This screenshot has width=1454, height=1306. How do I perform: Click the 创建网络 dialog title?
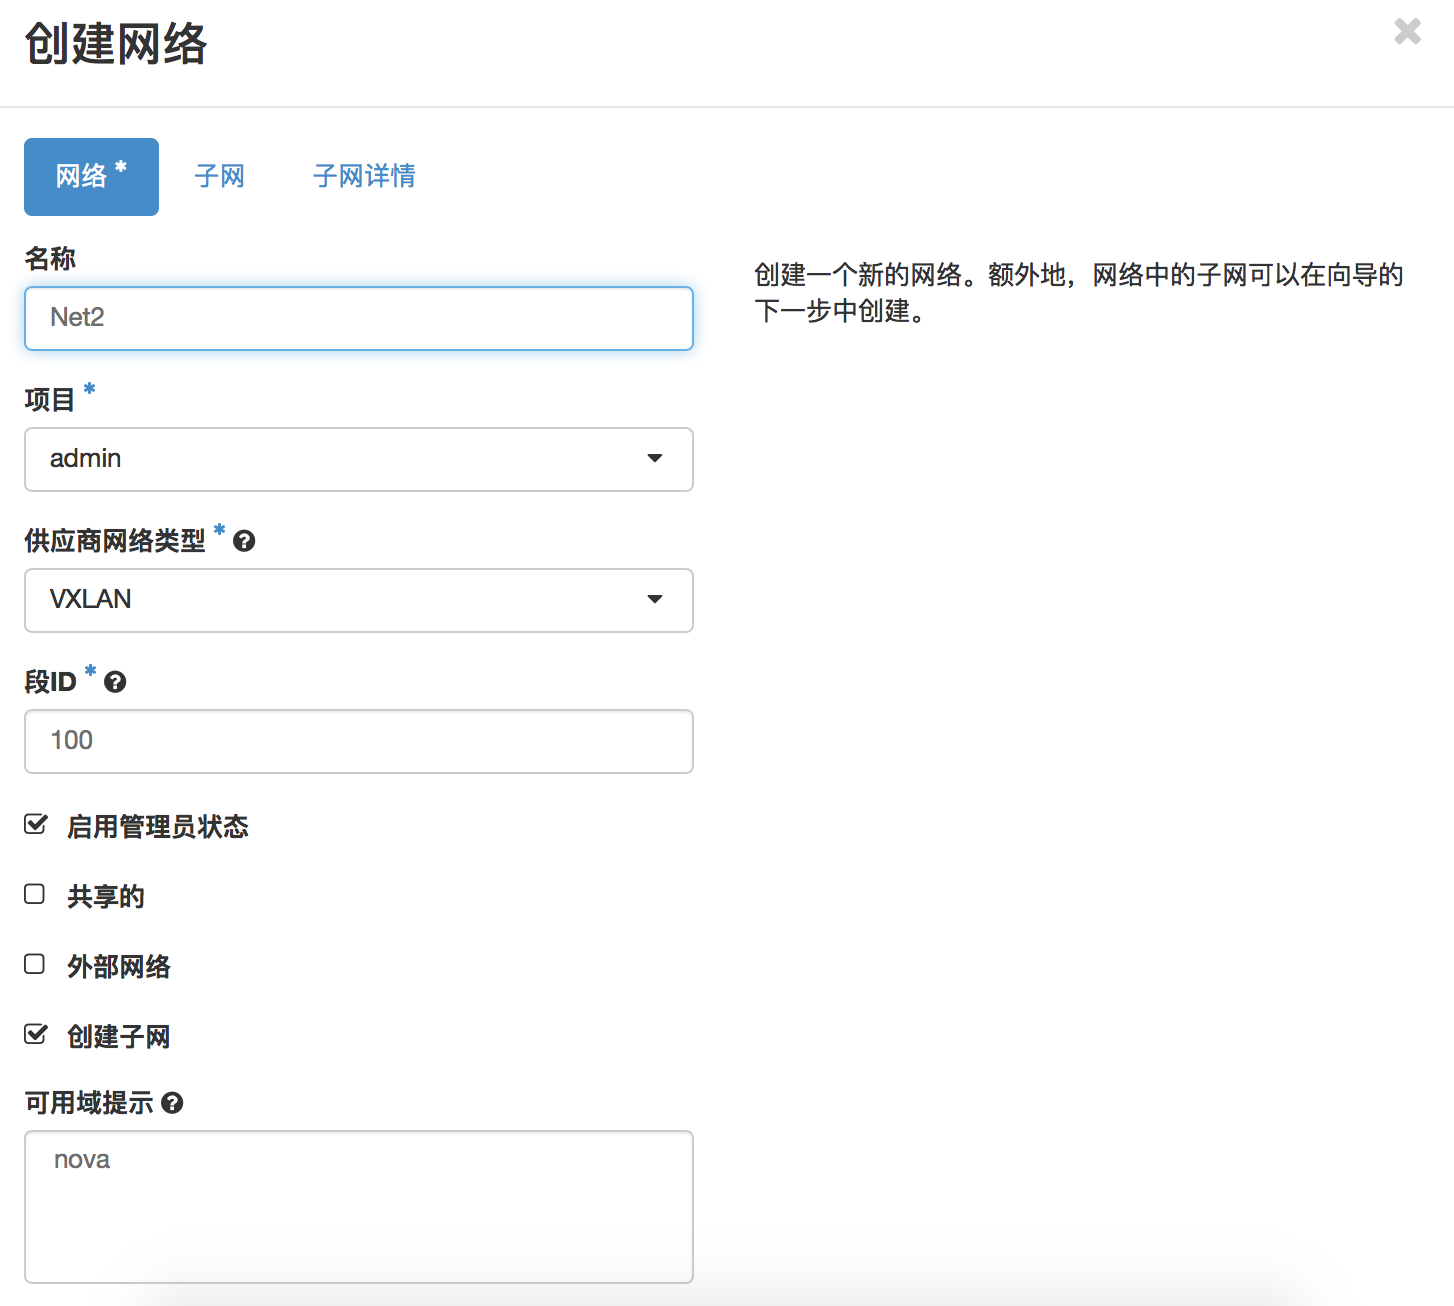(116, 45)
